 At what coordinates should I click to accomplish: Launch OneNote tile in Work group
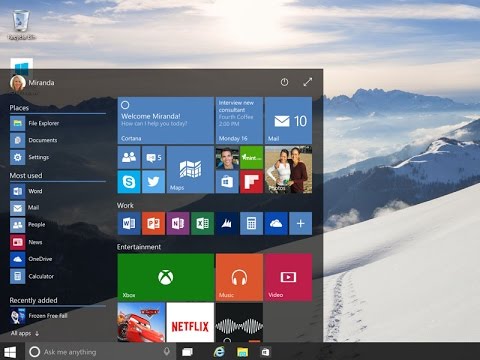[x=178, y=223]
